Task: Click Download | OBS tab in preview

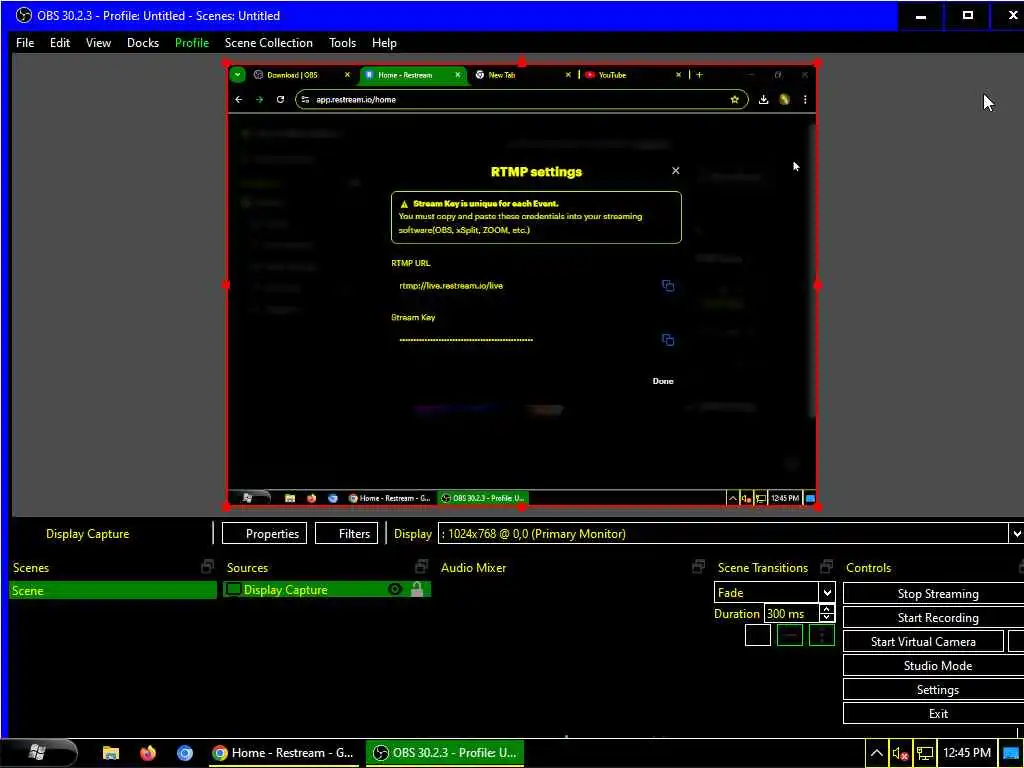Action: (x=301, y=74)
